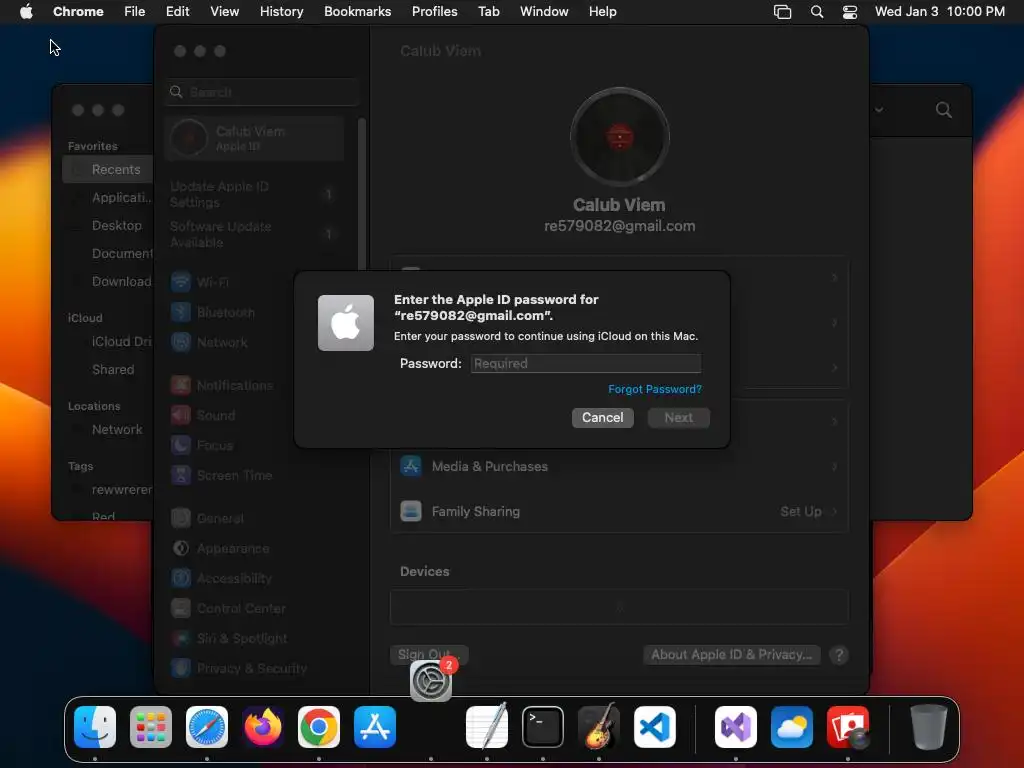This screenshot has width=1024, height=768.
Task: Open the App Store from the Dock
Action: [x=375, y=727]
